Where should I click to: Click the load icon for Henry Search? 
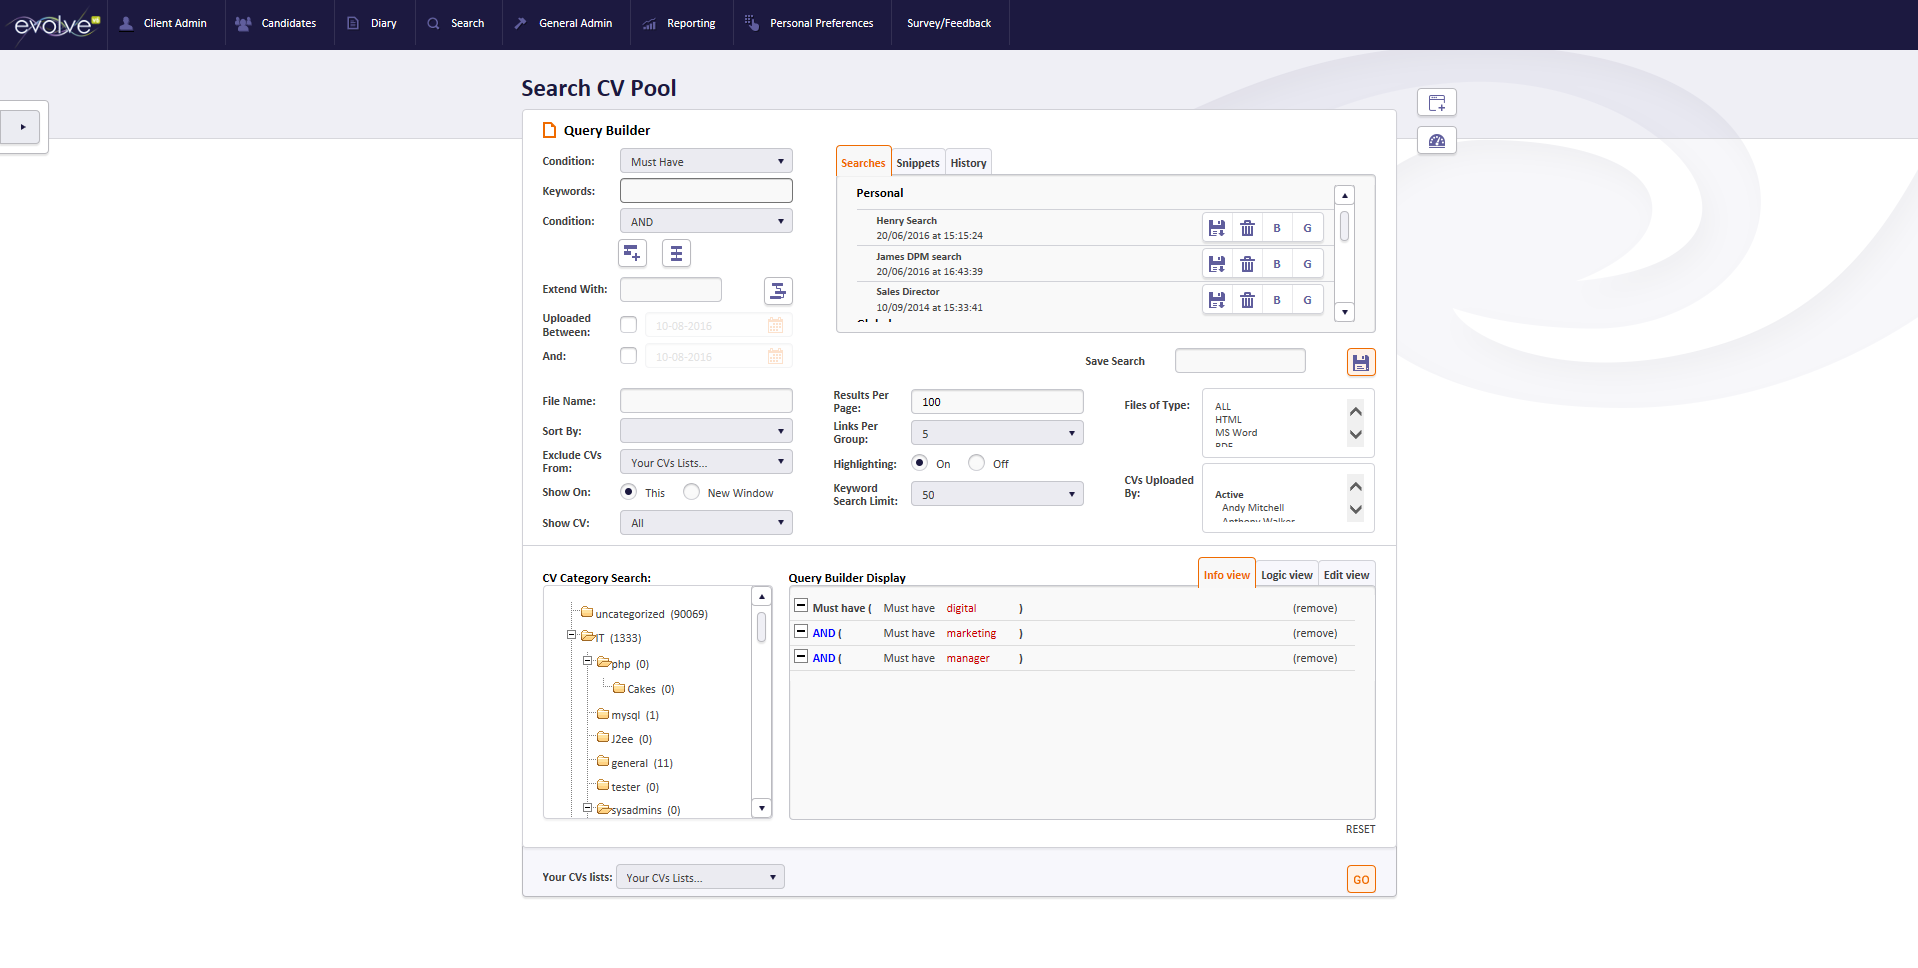(x=1217, y=227)
